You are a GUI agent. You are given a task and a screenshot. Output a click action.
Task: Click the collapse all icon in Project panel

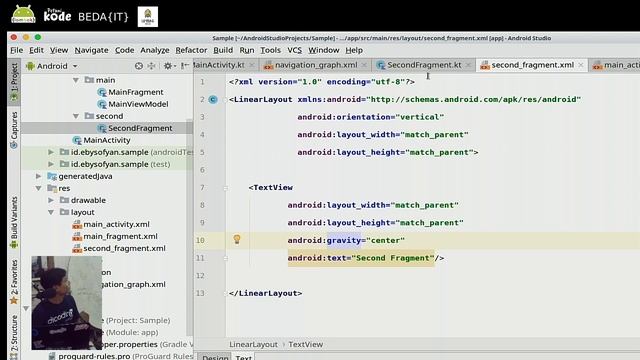tap(151, 66)
